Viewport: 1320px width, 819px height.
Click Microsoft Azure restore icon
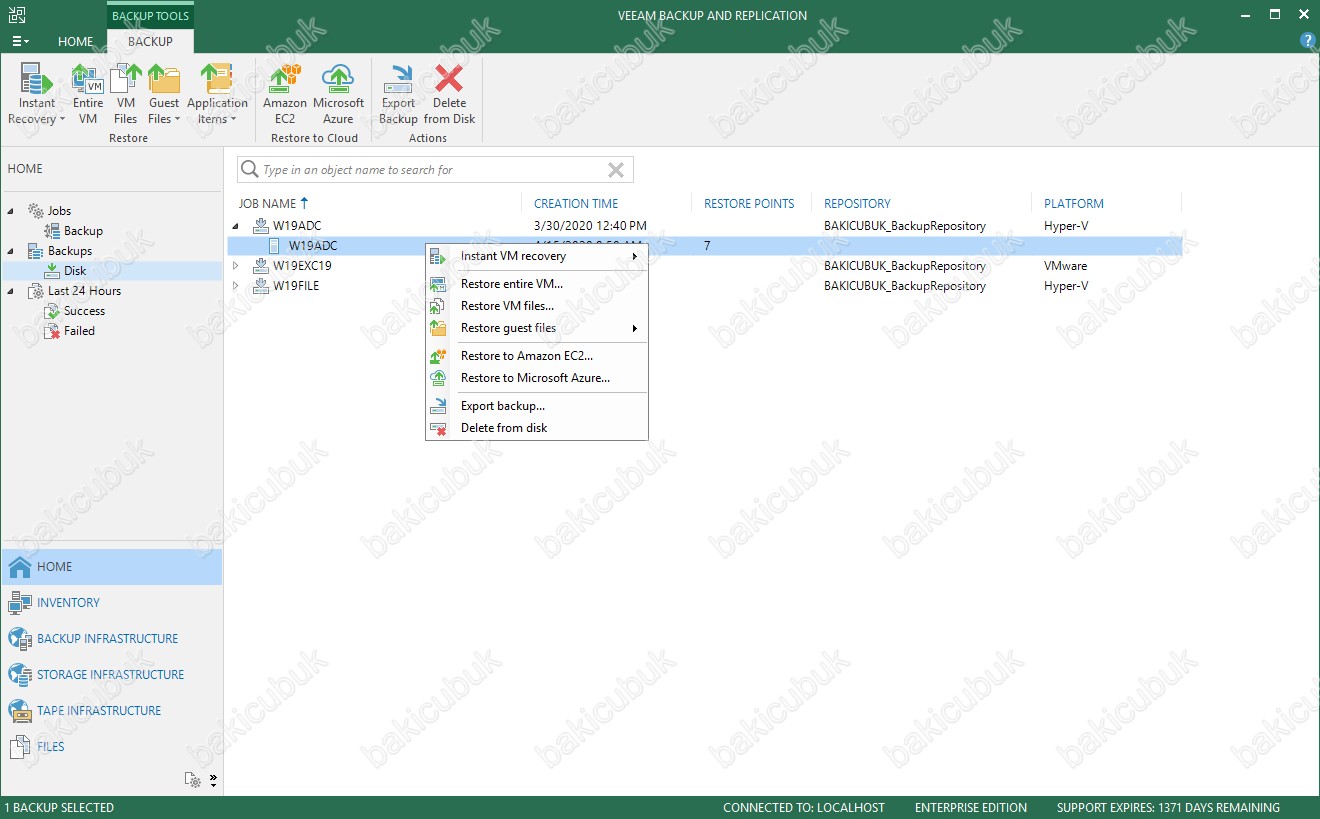338,94
